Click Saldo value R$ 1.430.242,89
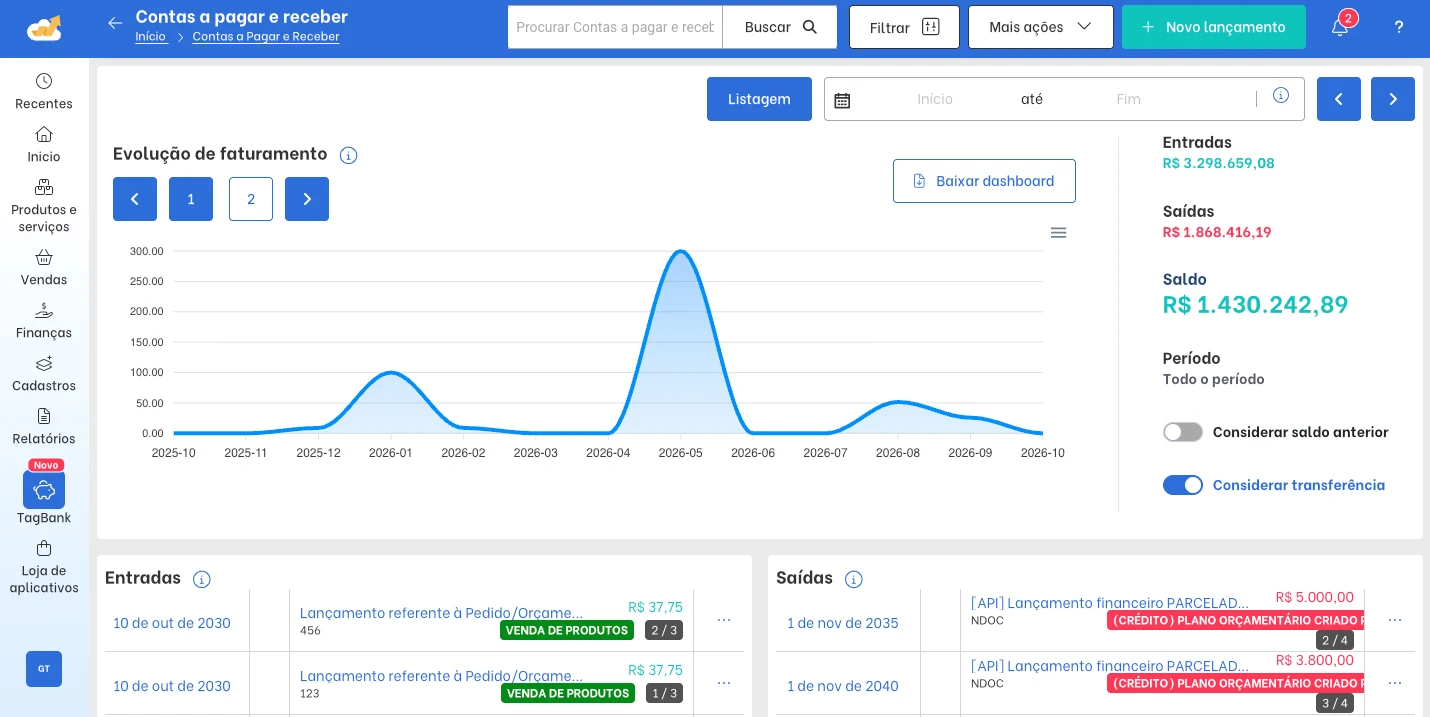The width and height of the screenshot is (1430, 717). point(1255,304)
